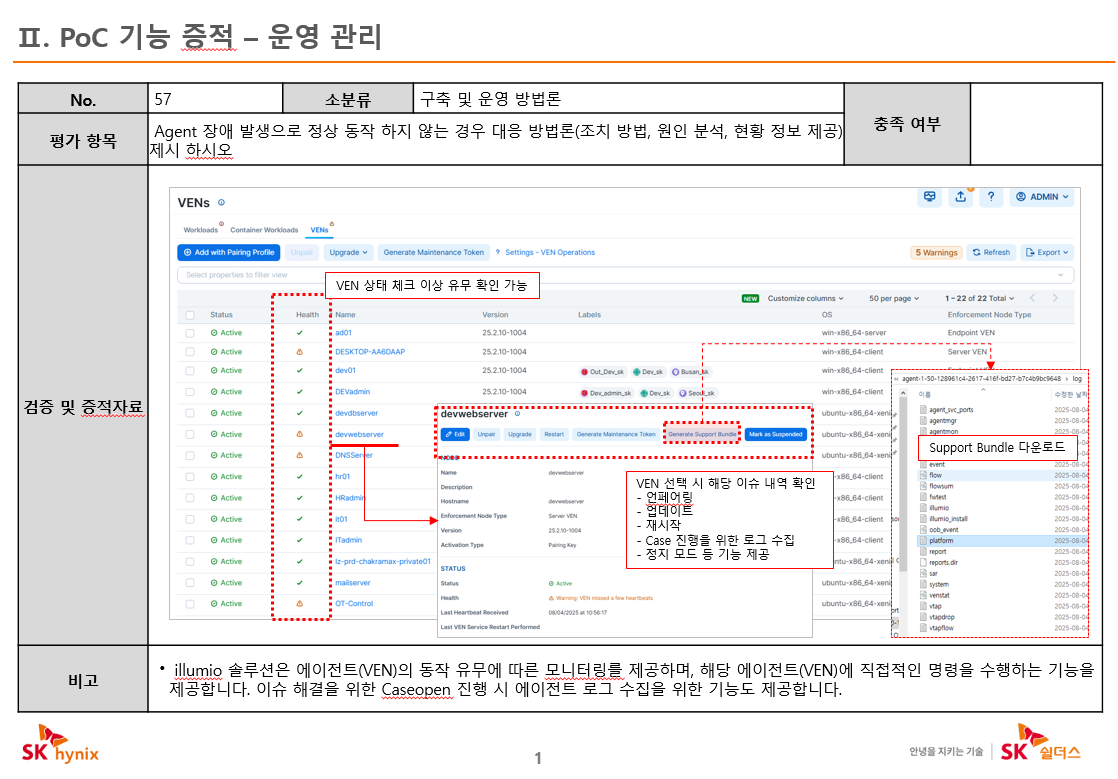Go to next page arrow

pyautogui.click(x=1055, y=298)
